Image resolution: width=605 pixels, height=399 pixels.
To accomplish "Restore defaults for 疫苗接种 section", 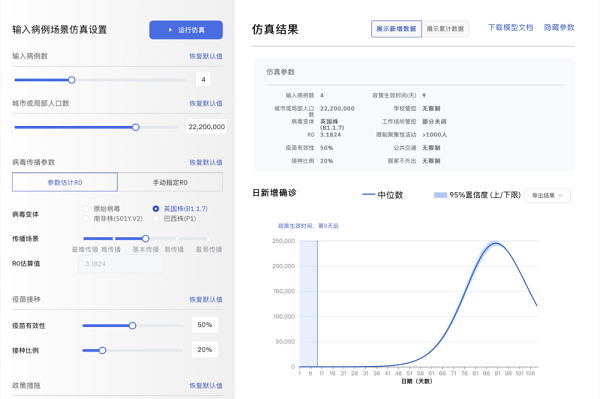I will [206, 299].
